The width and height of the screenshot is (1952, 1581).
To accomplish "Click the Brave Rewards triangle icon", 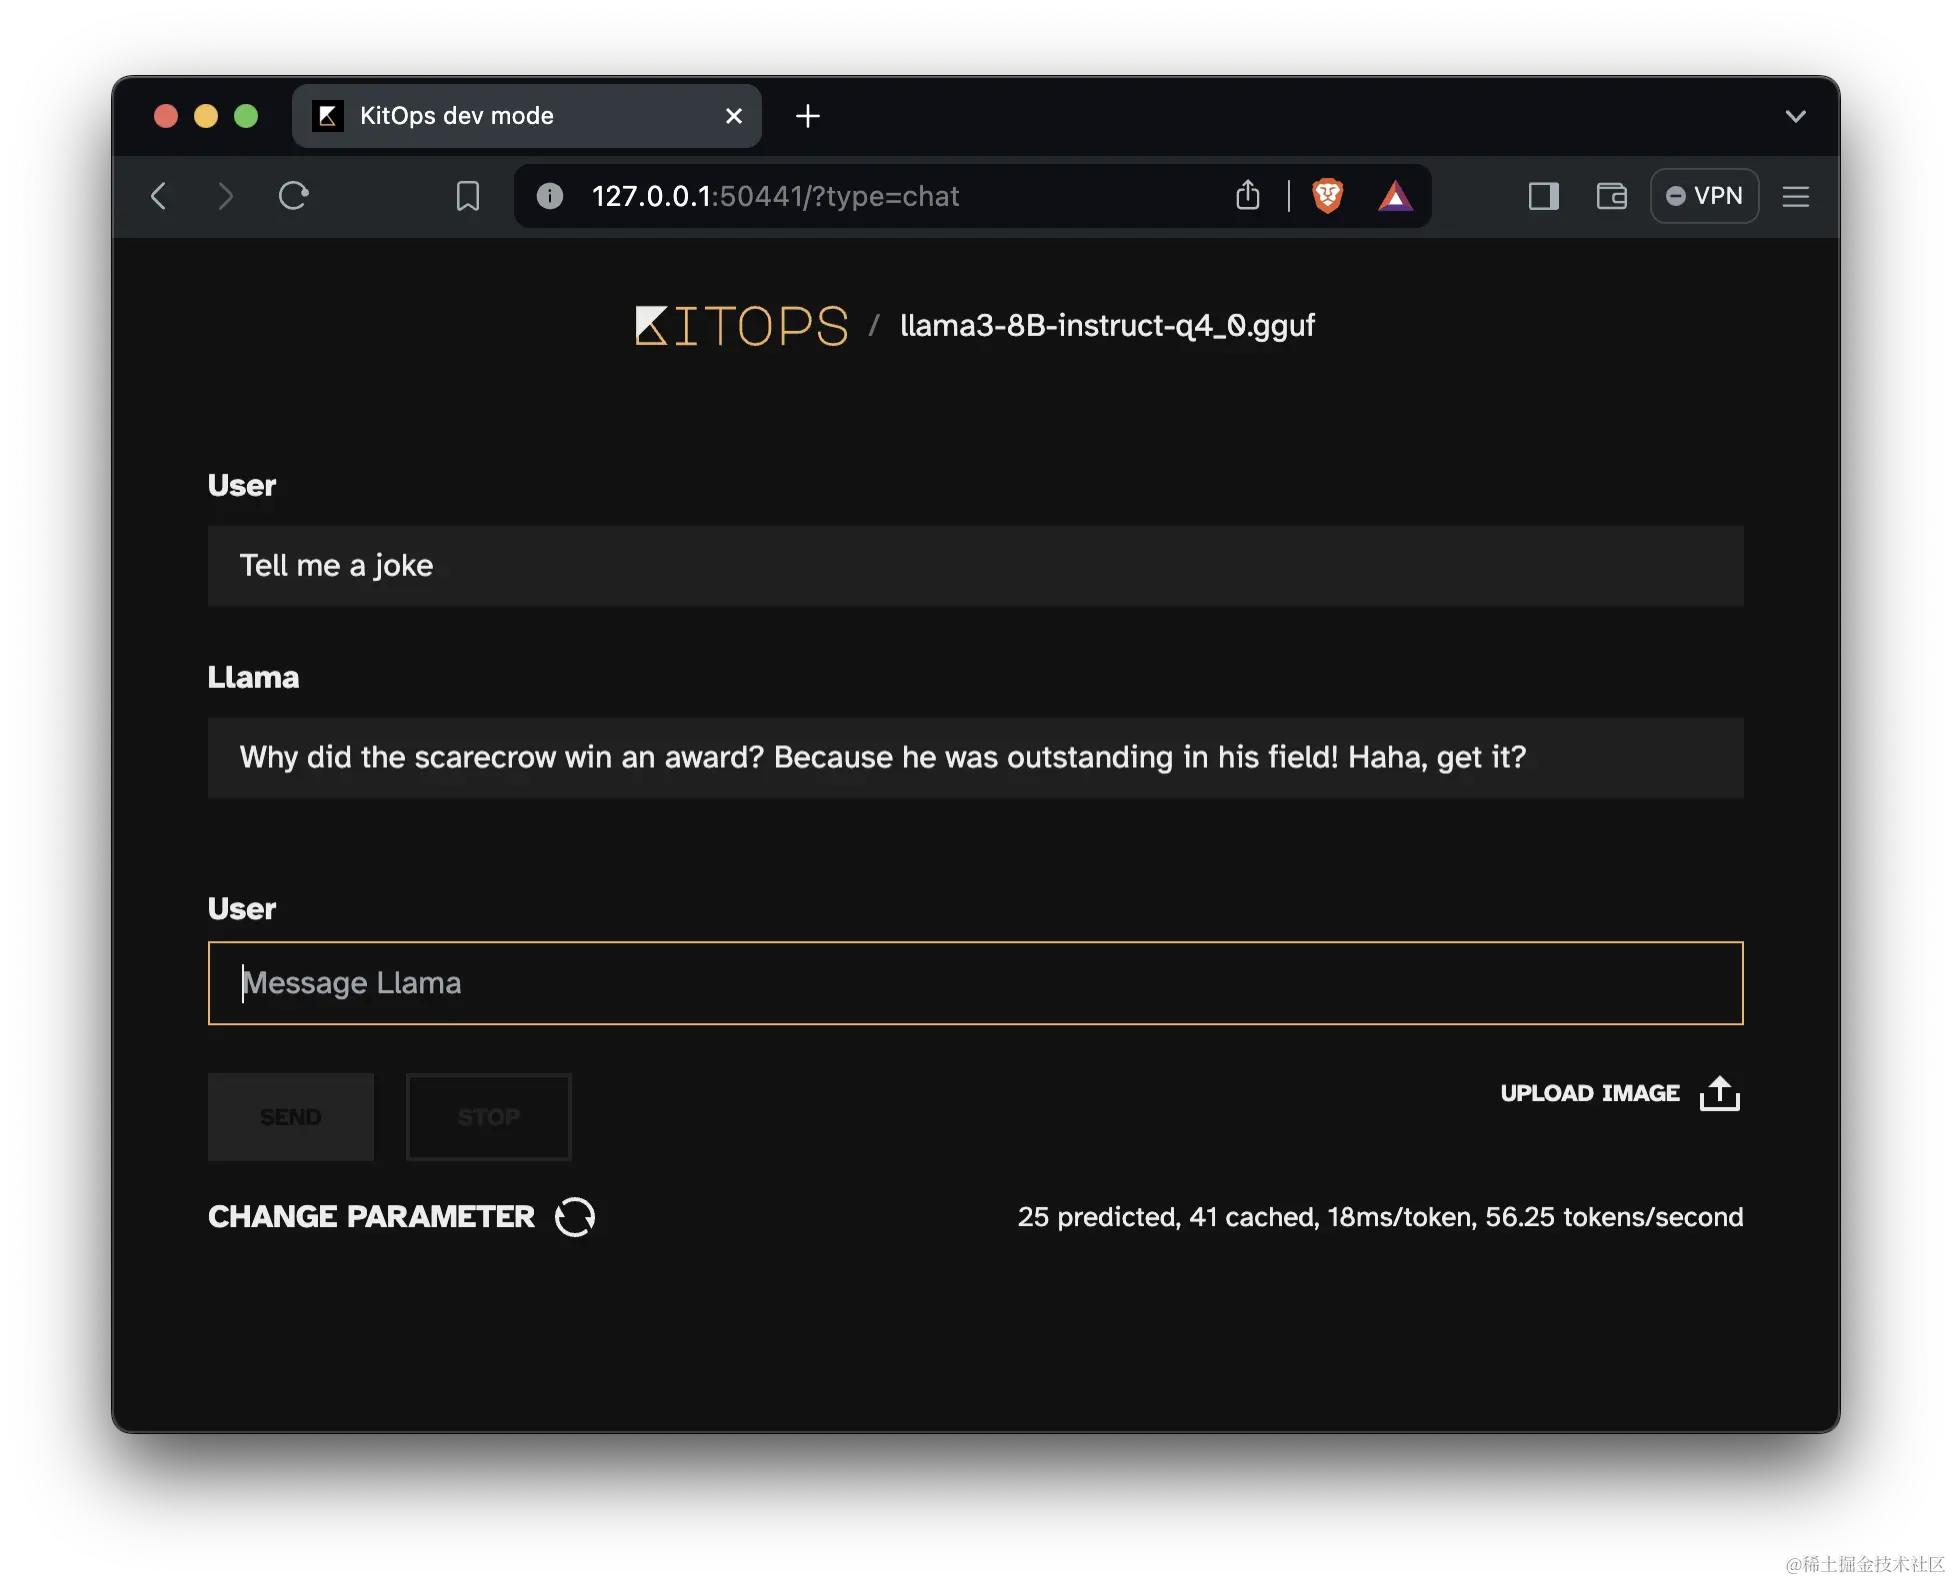I will click(1395, 196).
